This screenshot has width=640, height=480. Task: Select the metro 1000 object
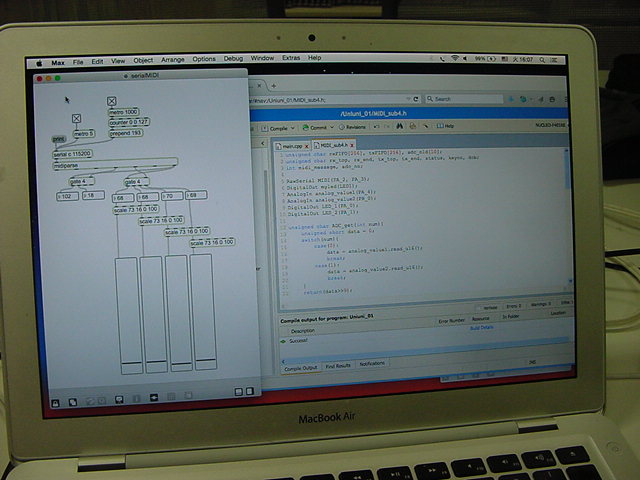pos(123,112)
